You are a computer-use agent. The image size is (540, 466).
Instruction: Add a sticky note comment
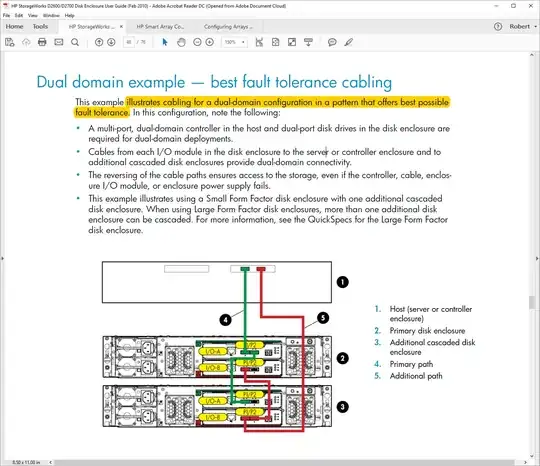pyautogui.click(x=332, y=42)
